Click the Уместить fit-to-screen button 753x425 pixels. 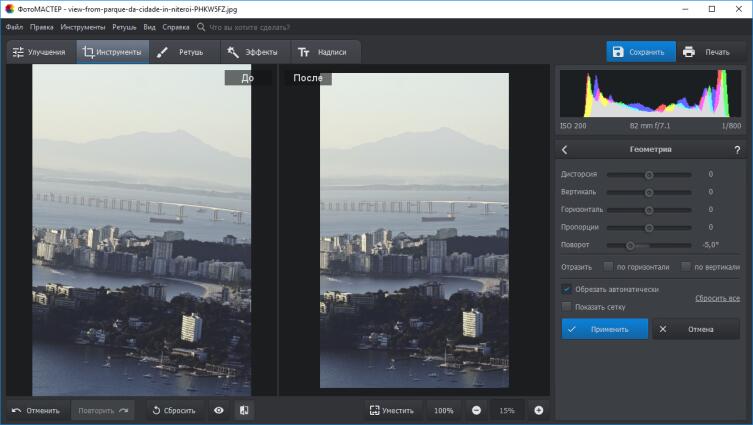point(391,410)
